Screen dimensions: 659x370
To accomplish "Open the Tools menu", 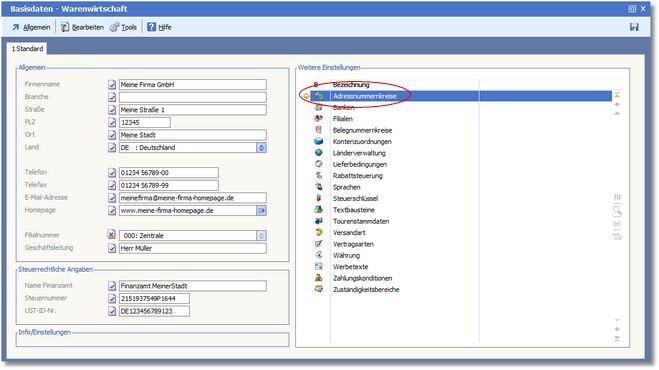I will pos(124,27).
